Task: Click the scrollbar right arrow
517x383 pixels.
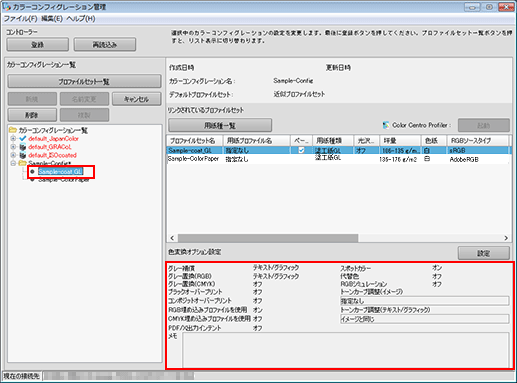Action: point(506,238)
